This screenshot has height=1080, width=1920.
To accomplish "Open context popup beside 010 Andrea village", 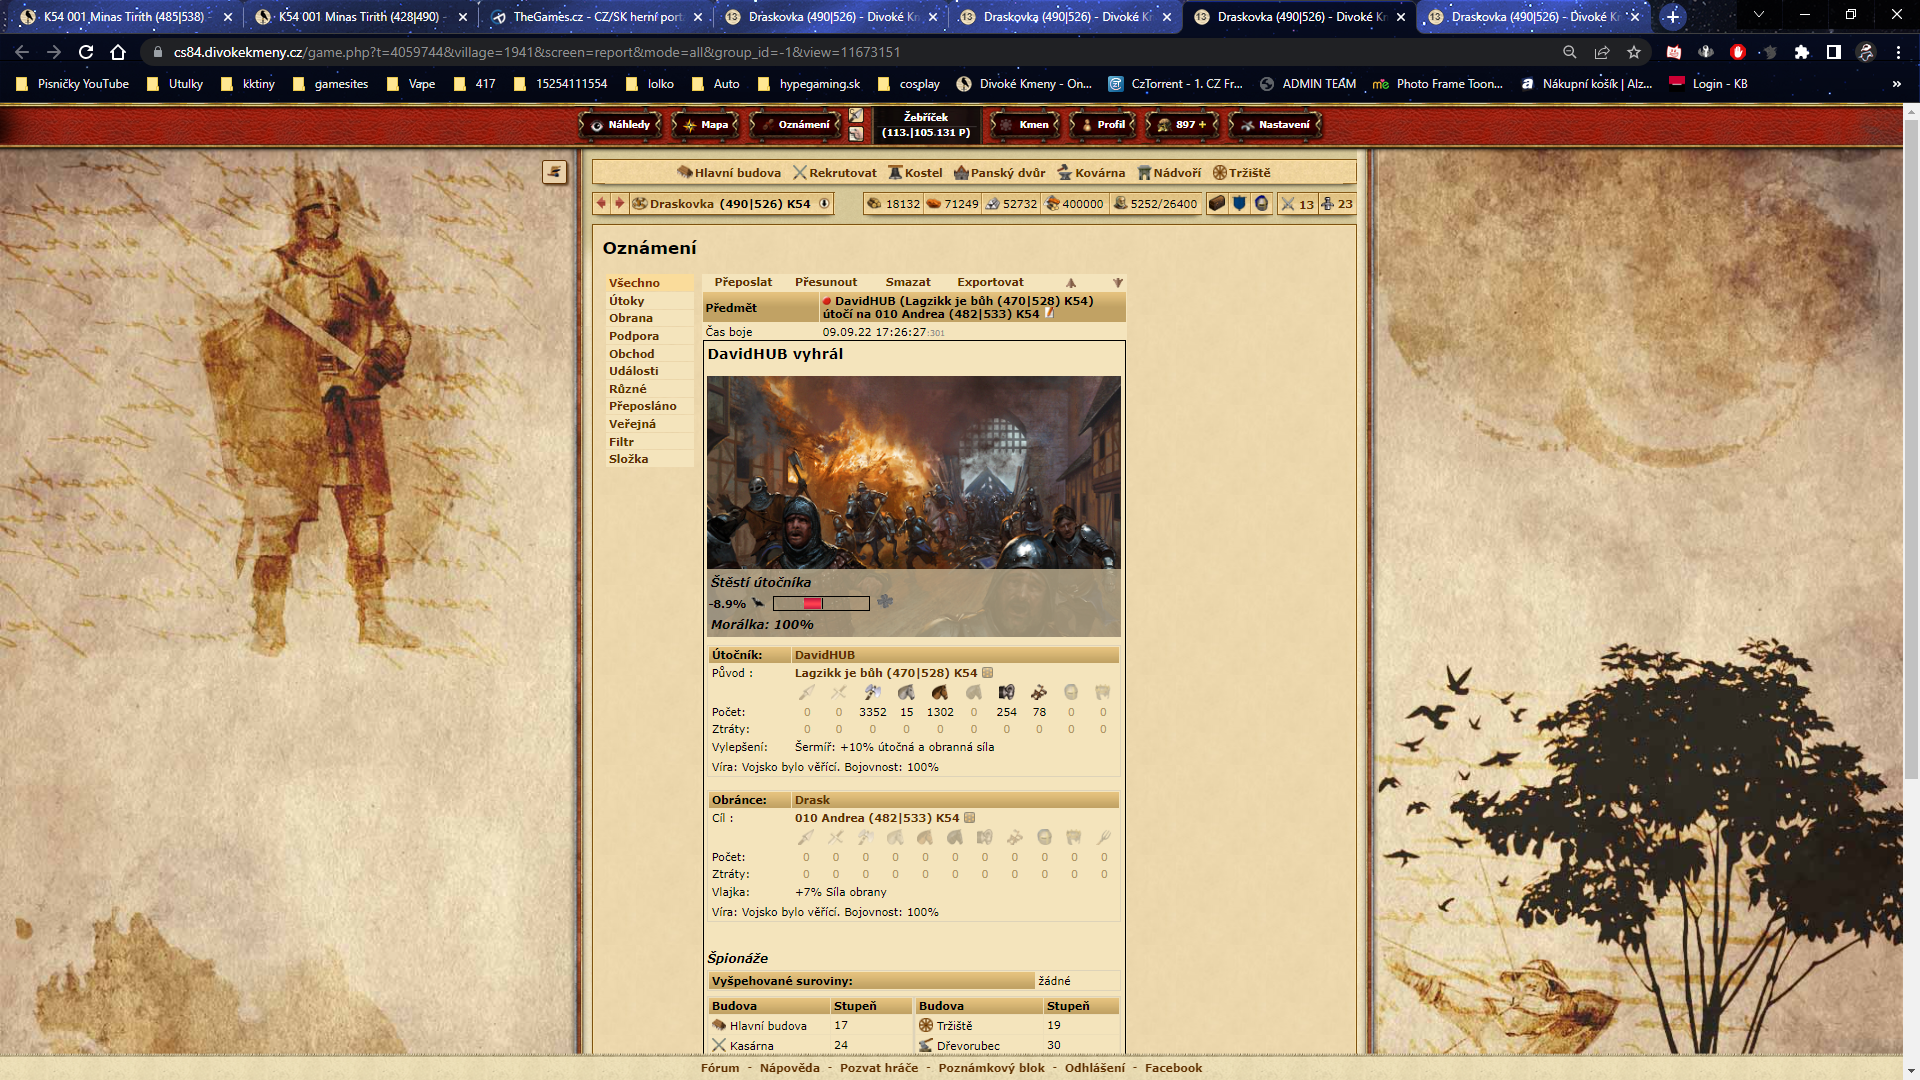I will pyautogui.click(x=969, y=818).
